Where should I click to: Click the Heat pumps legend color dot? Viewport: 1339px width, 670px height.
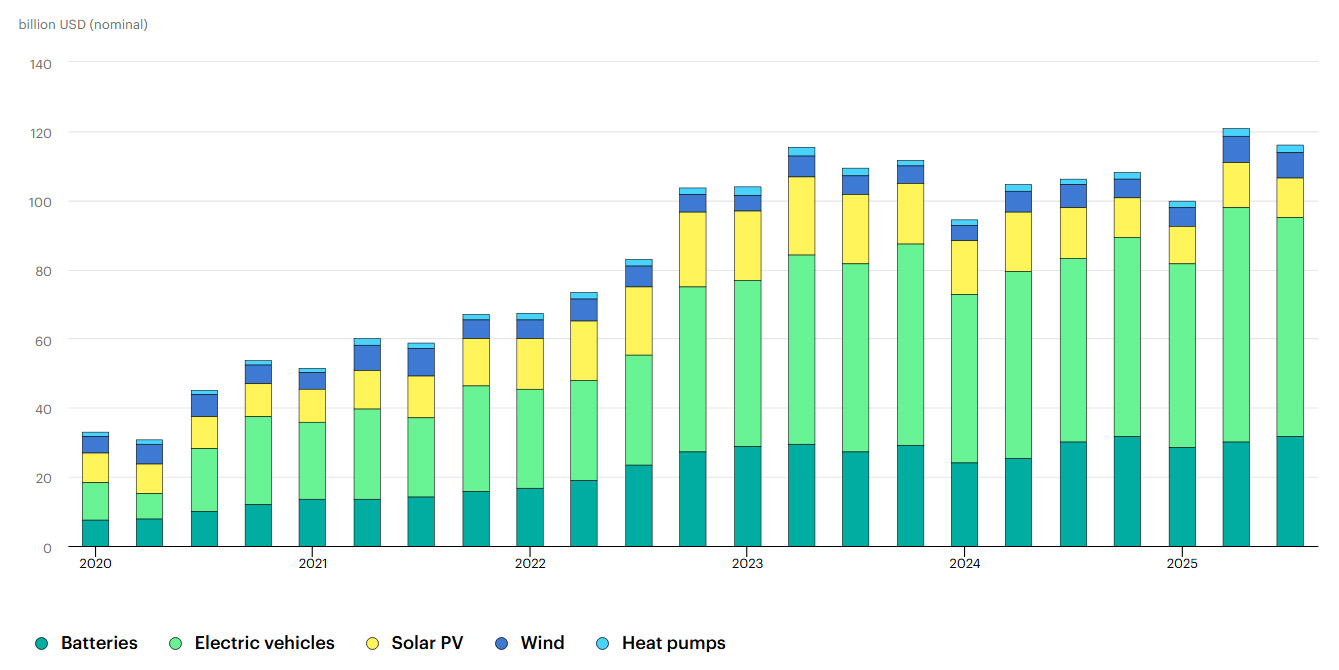click(x=602, y=644)
